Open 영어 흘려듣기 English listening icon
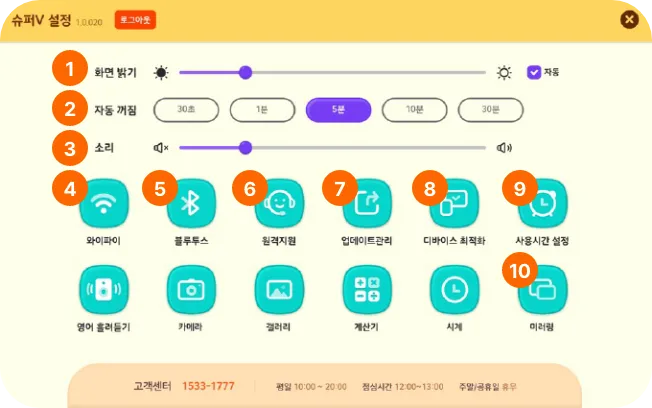The image size is (652, 408). [104, 290]
